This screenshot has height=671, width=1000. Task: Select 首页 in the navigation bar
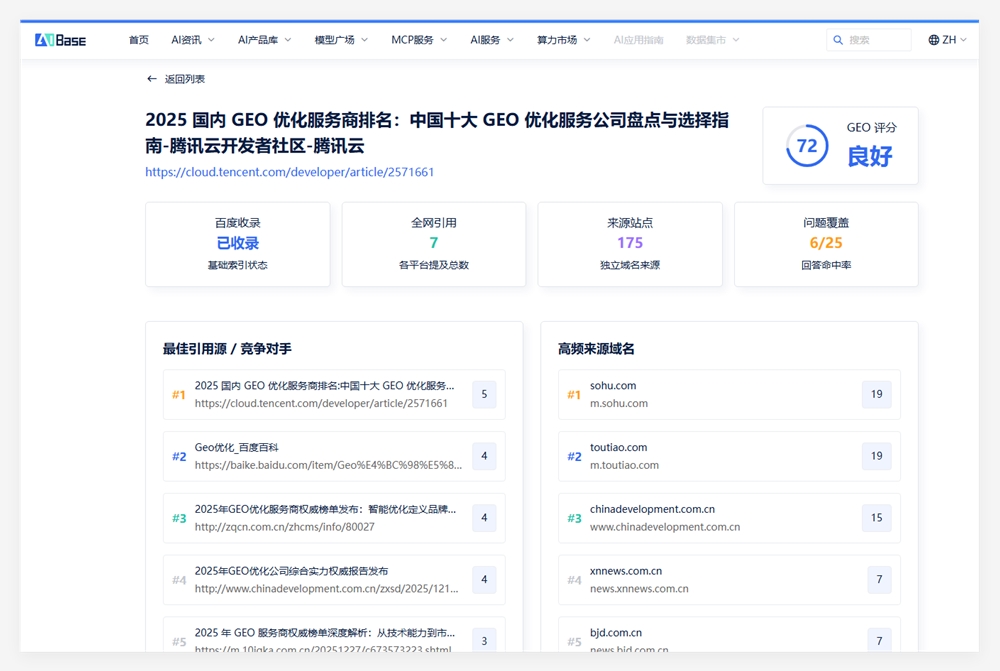pos(138,40)
